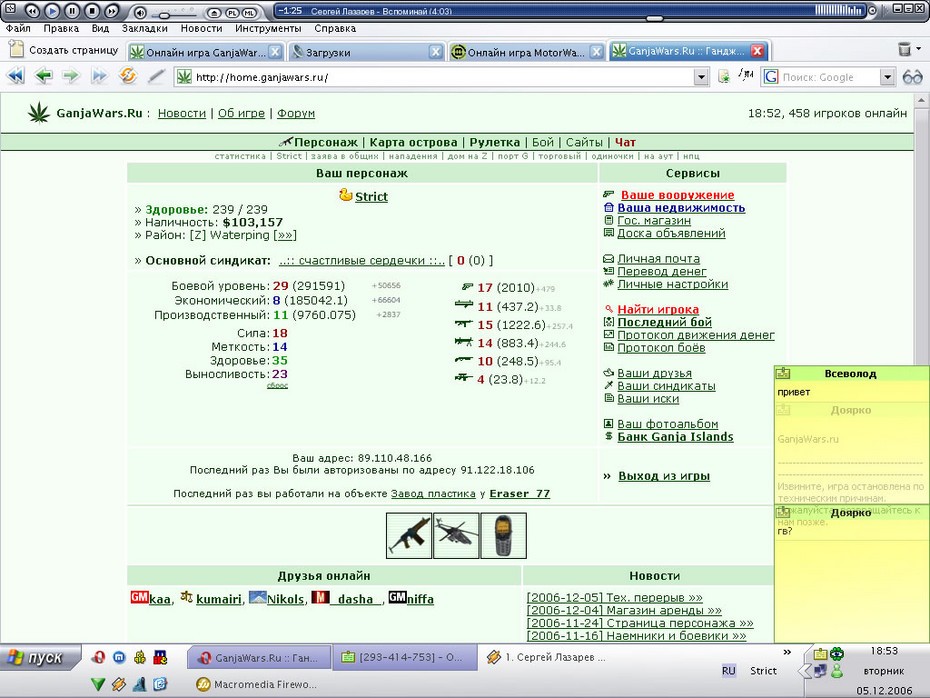Open the Рулетка page menu item
Image resolution: width=930 pixels, height=698 pixels.
tap(495, 142)
